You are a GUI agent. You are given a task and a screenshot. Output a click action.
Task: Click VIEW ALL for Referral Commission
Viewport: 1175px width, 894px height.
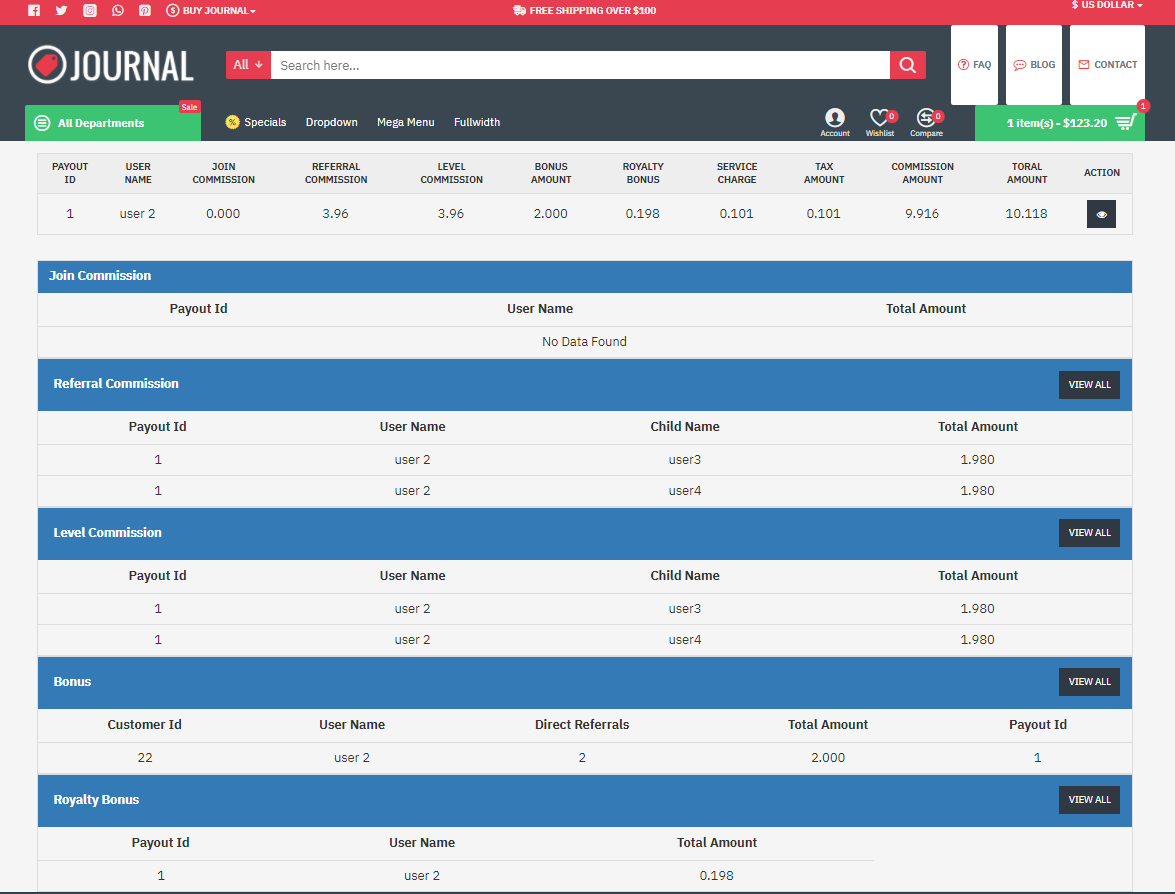point(1089,384)
